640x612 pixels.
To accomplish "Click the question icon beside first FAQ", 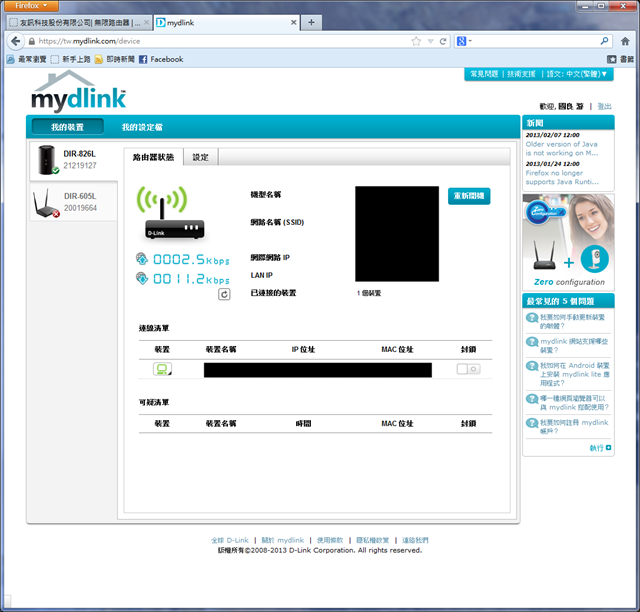I will (532, 318).
